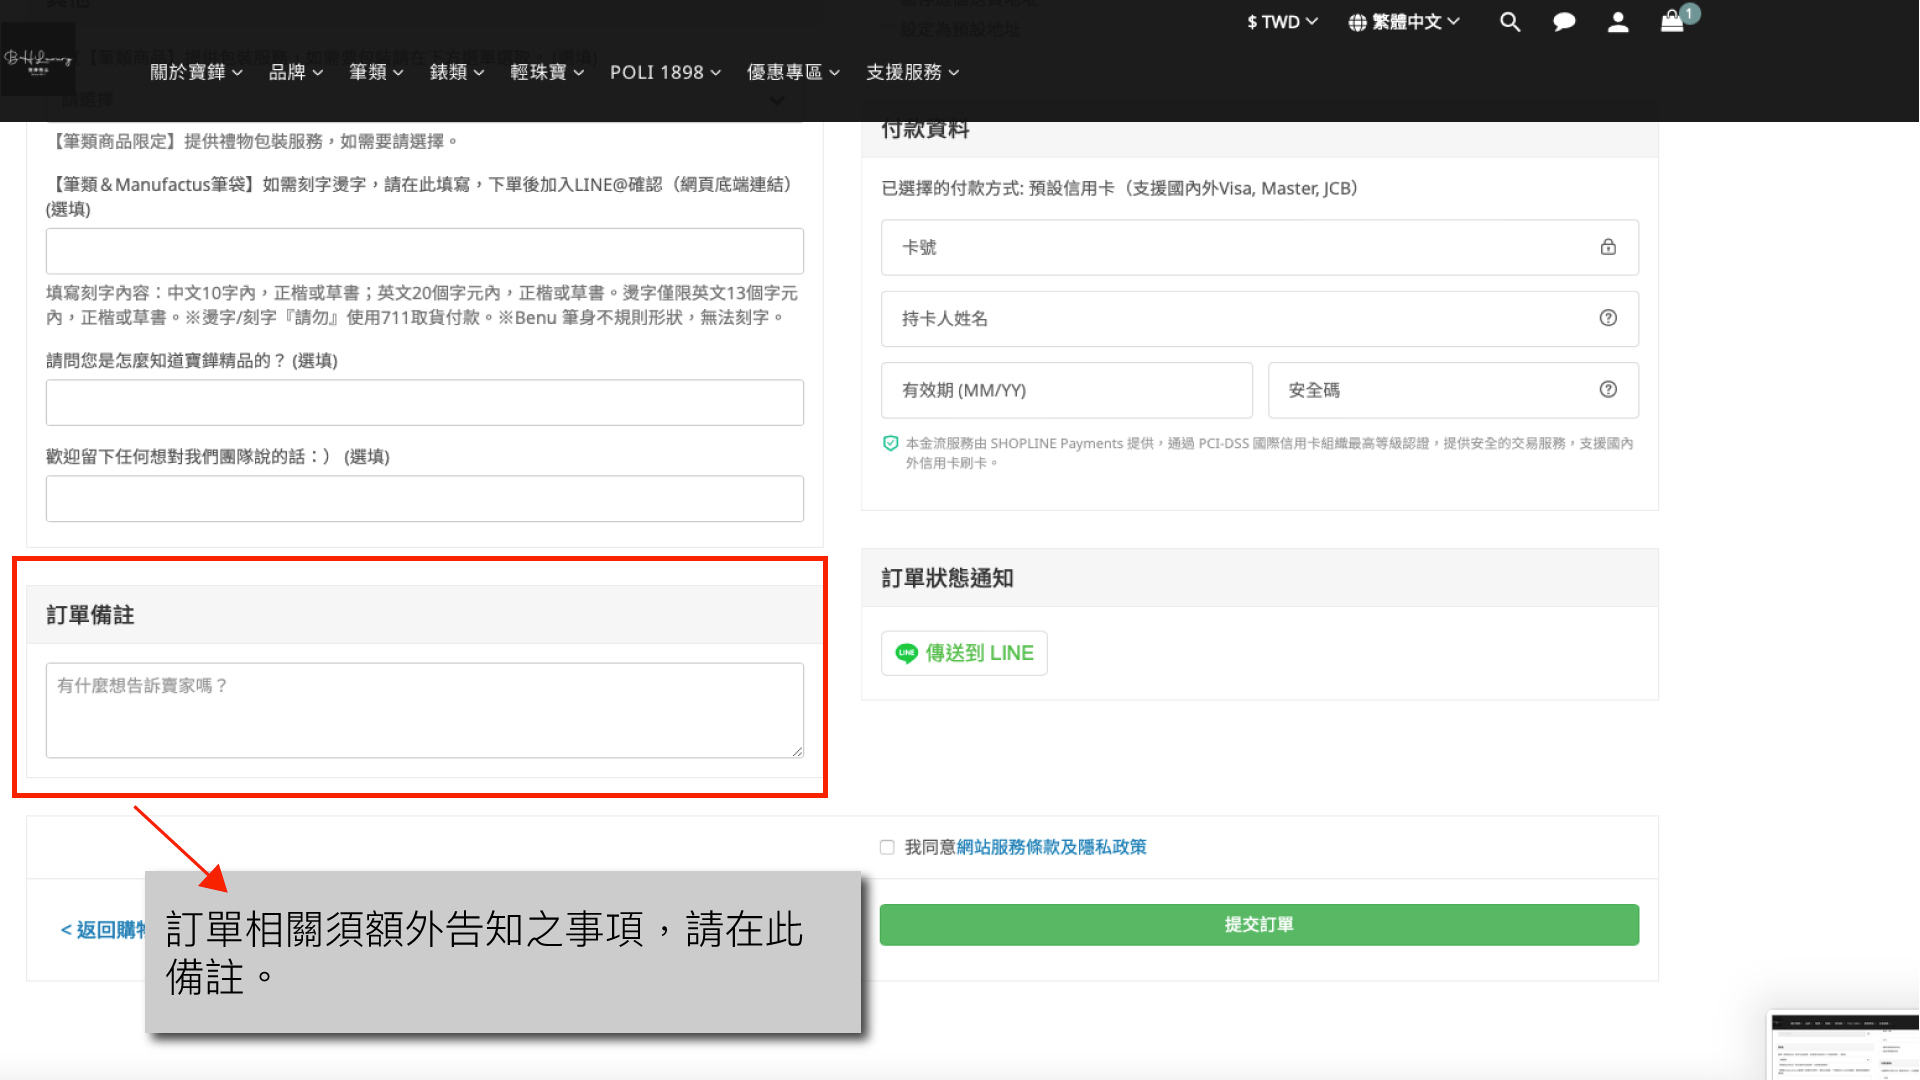Expand the 品牌 menu dropdown

[x=295, y=72]
